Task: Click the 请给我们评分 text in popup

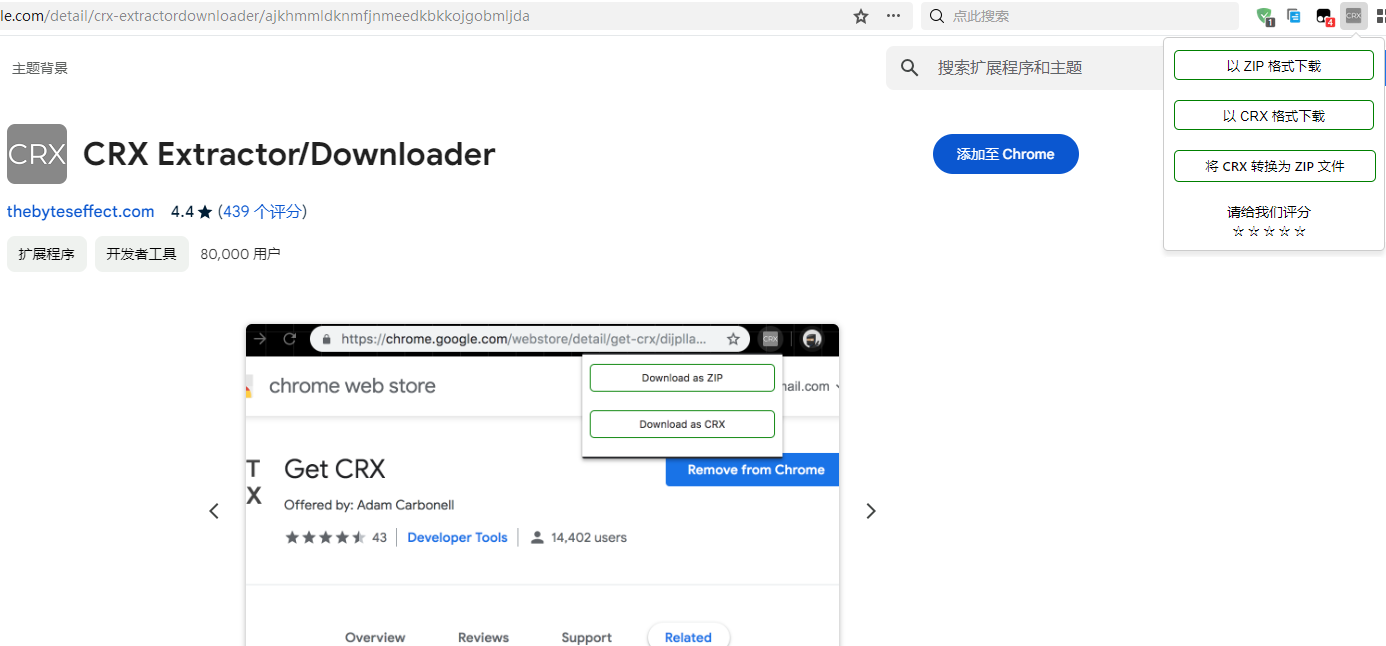Action: [1269, 212]
